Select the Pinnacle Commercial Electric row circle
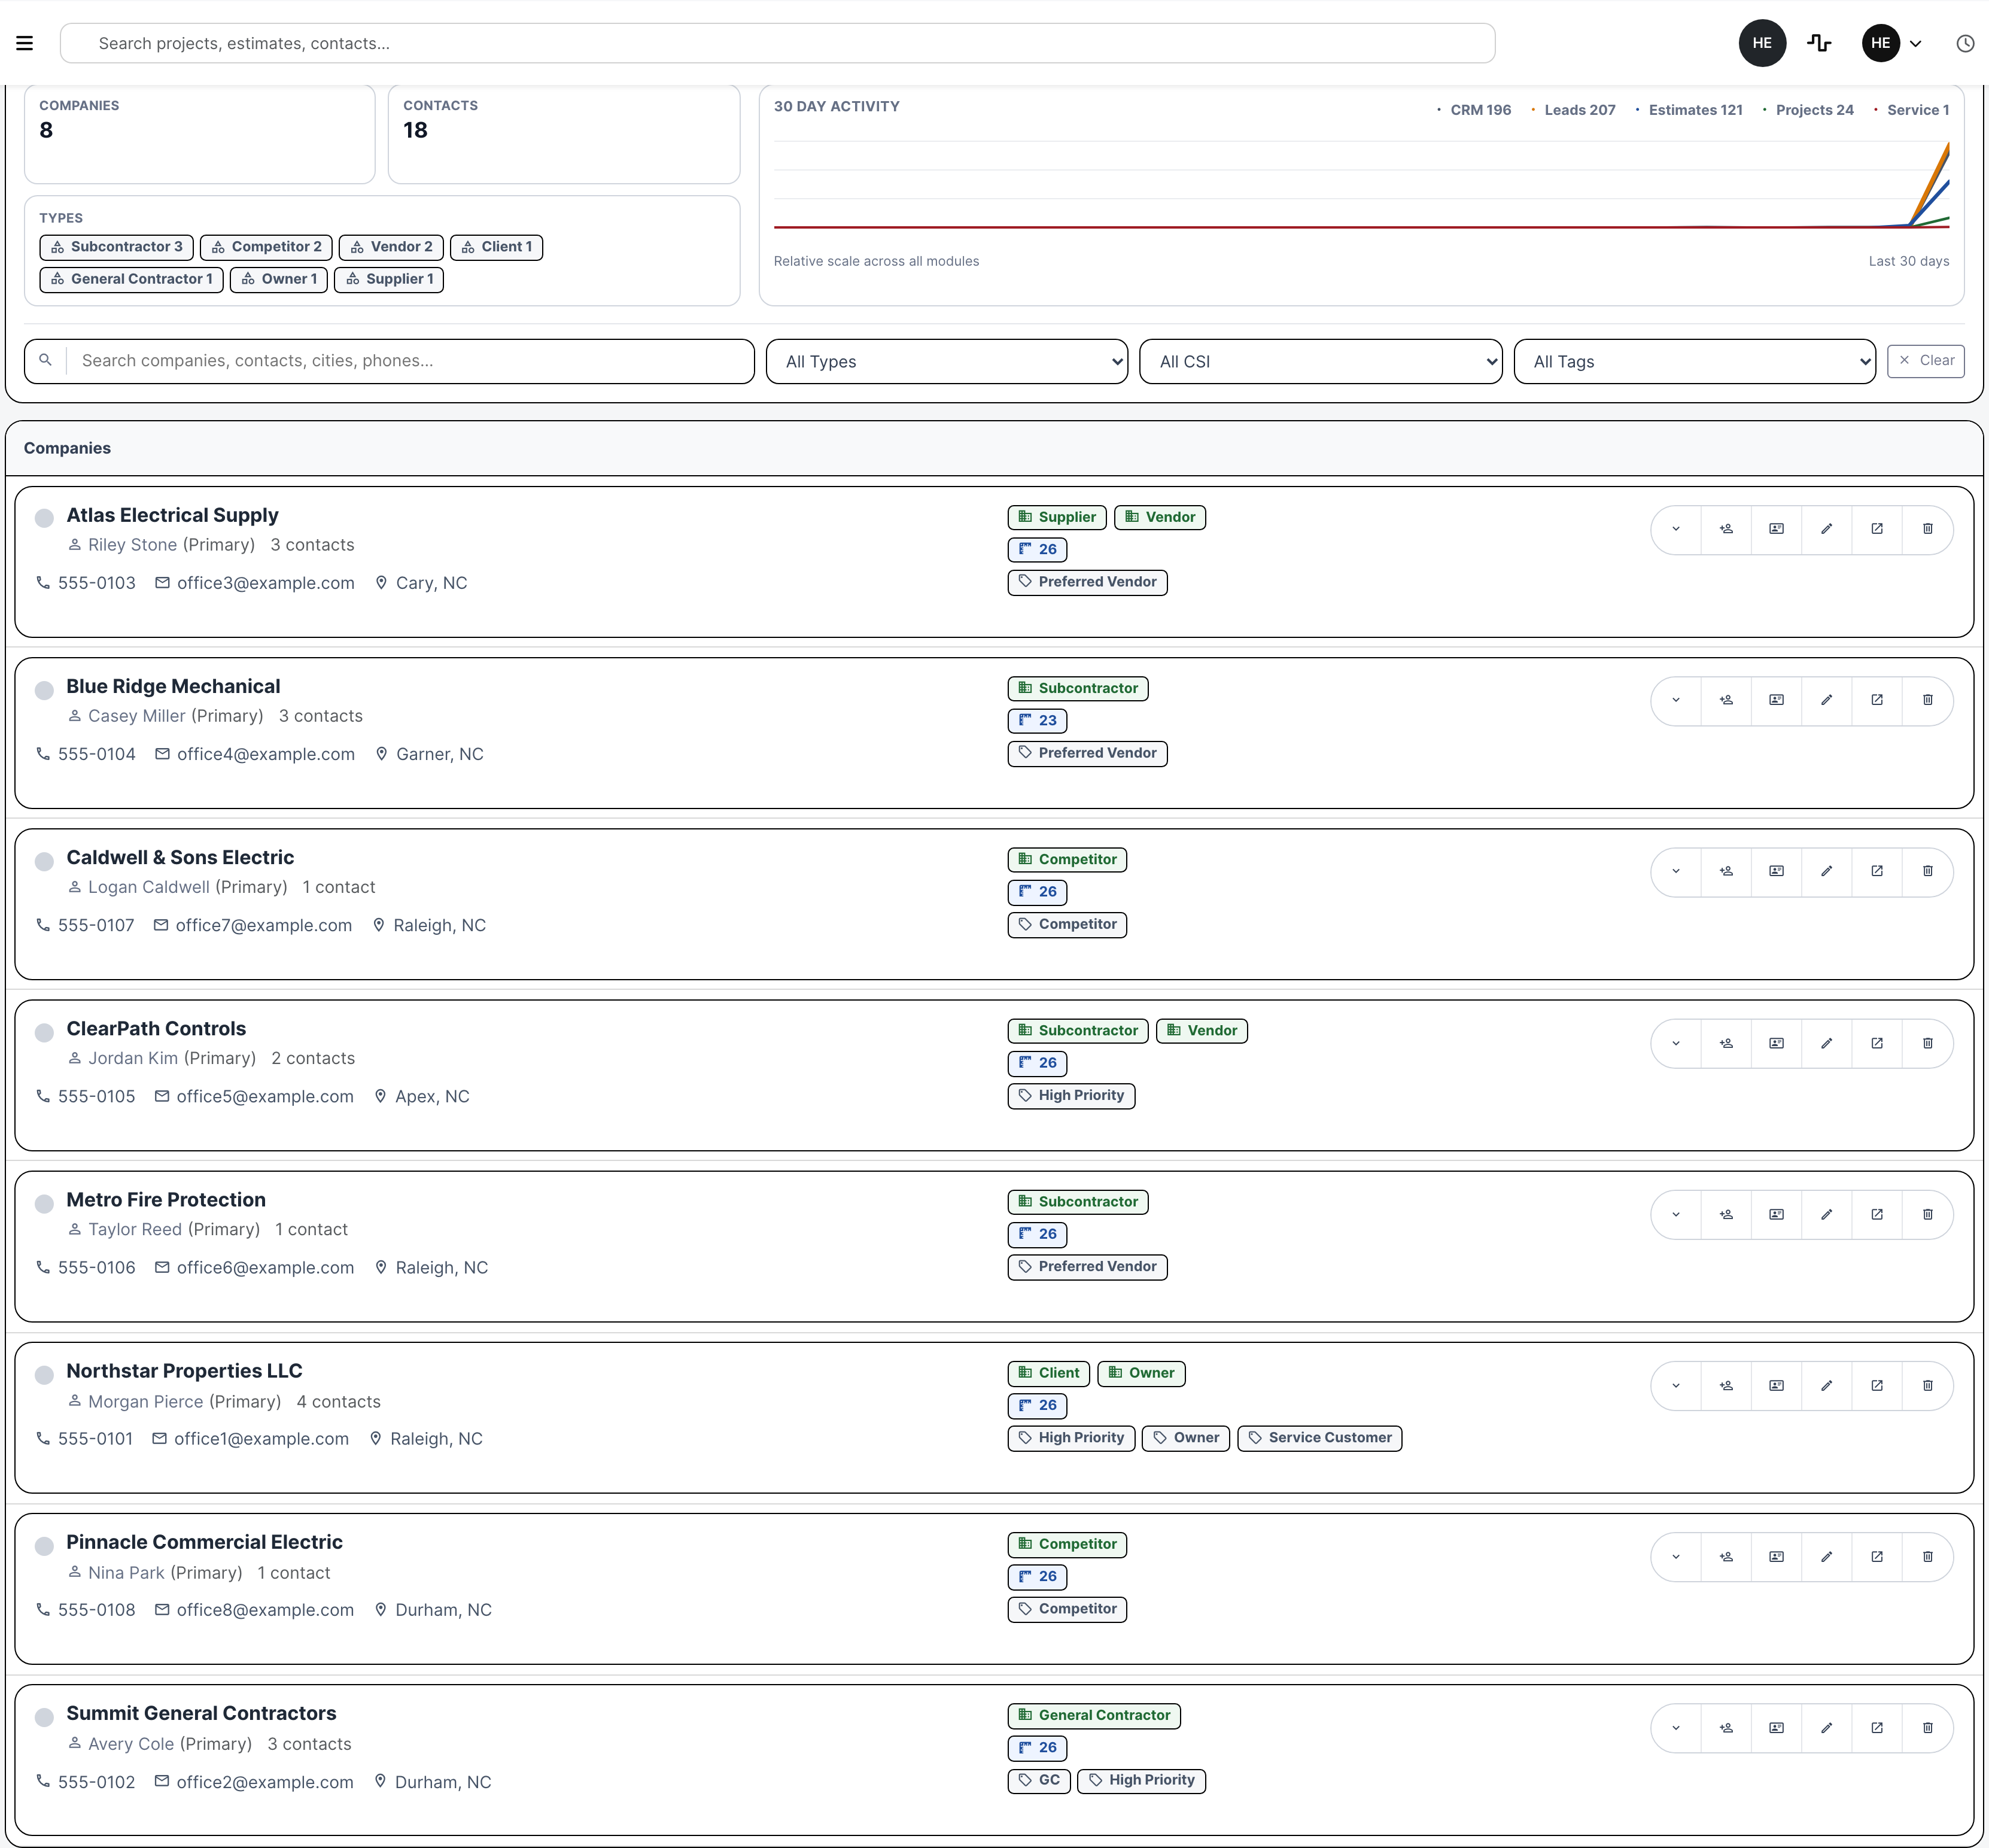This screenshot has height=1848, width=1989. click(44, 1546)
